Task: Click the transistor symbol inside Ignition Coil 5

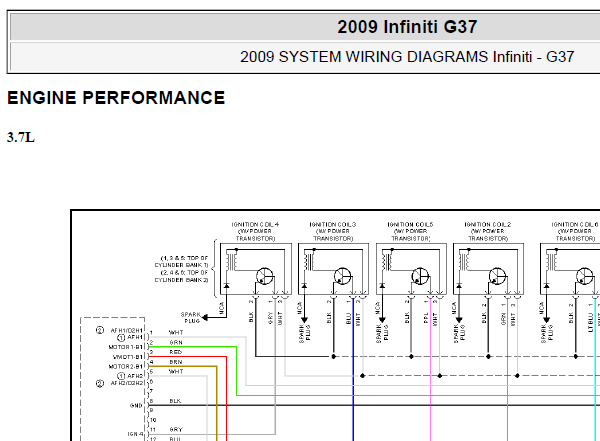Action: (x=420, y=276)
